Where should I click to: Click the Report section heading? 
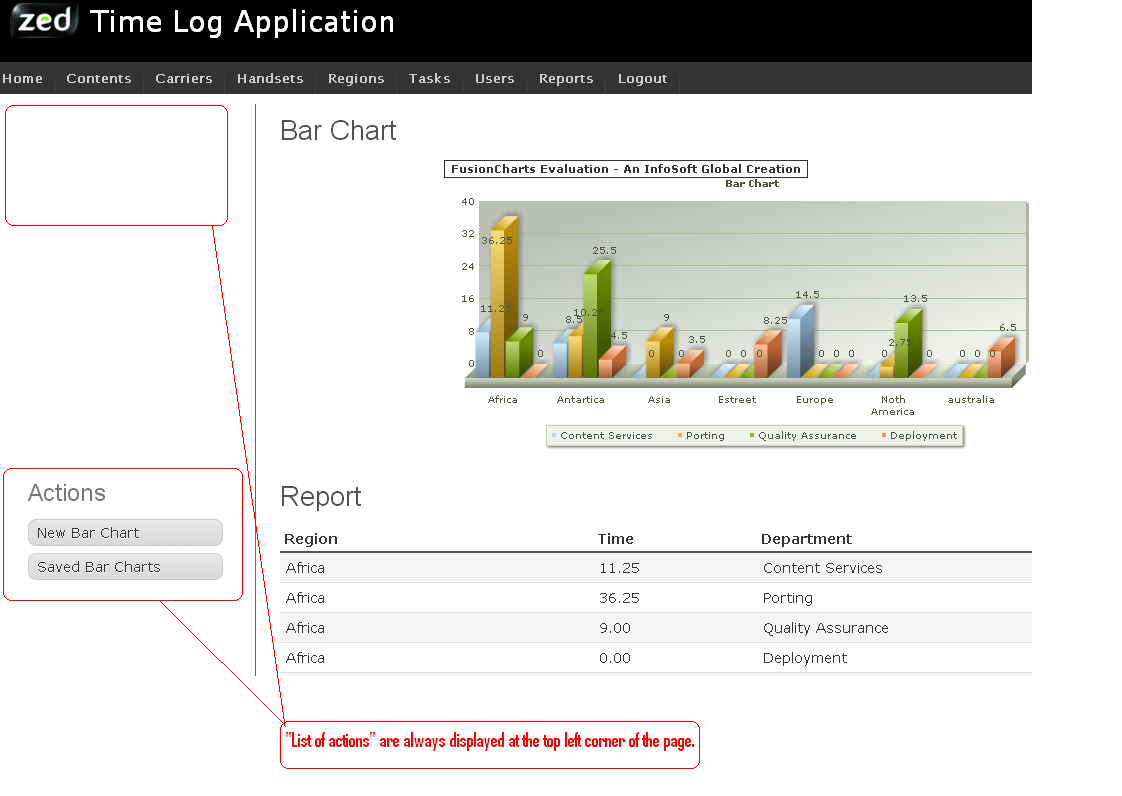(x=321, y=497)
